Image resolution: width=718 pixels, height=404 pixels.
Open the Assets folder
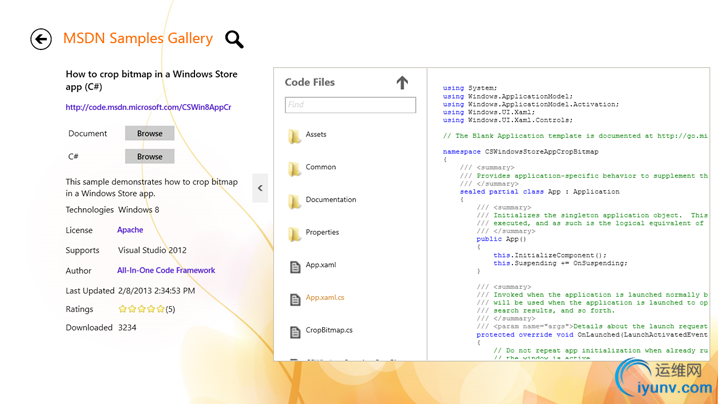click(x=315, y=135)
